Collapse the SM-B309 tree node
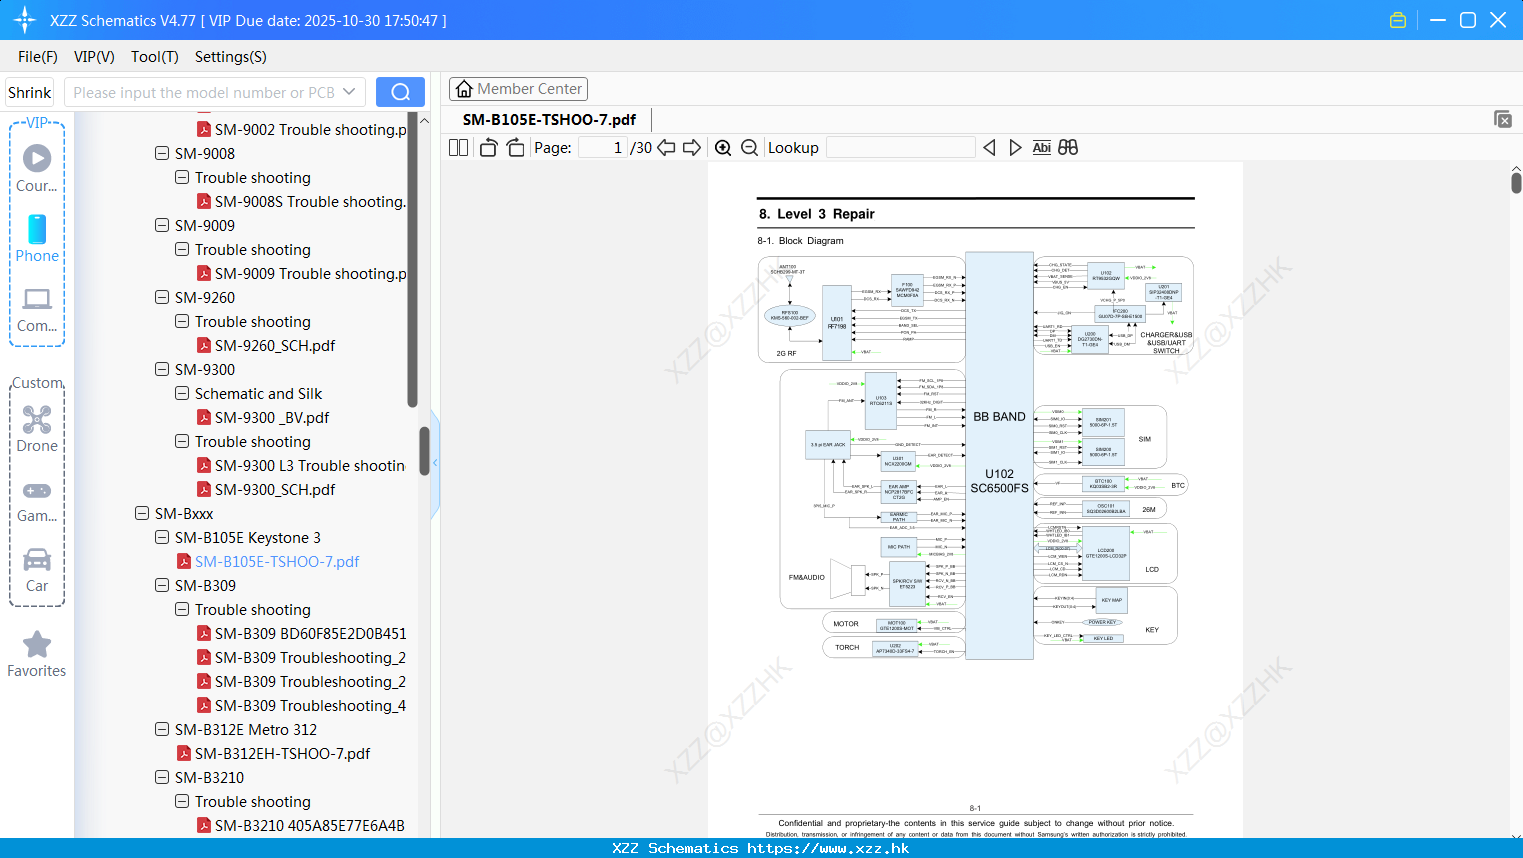1523x858 pixels. [162, 585]
